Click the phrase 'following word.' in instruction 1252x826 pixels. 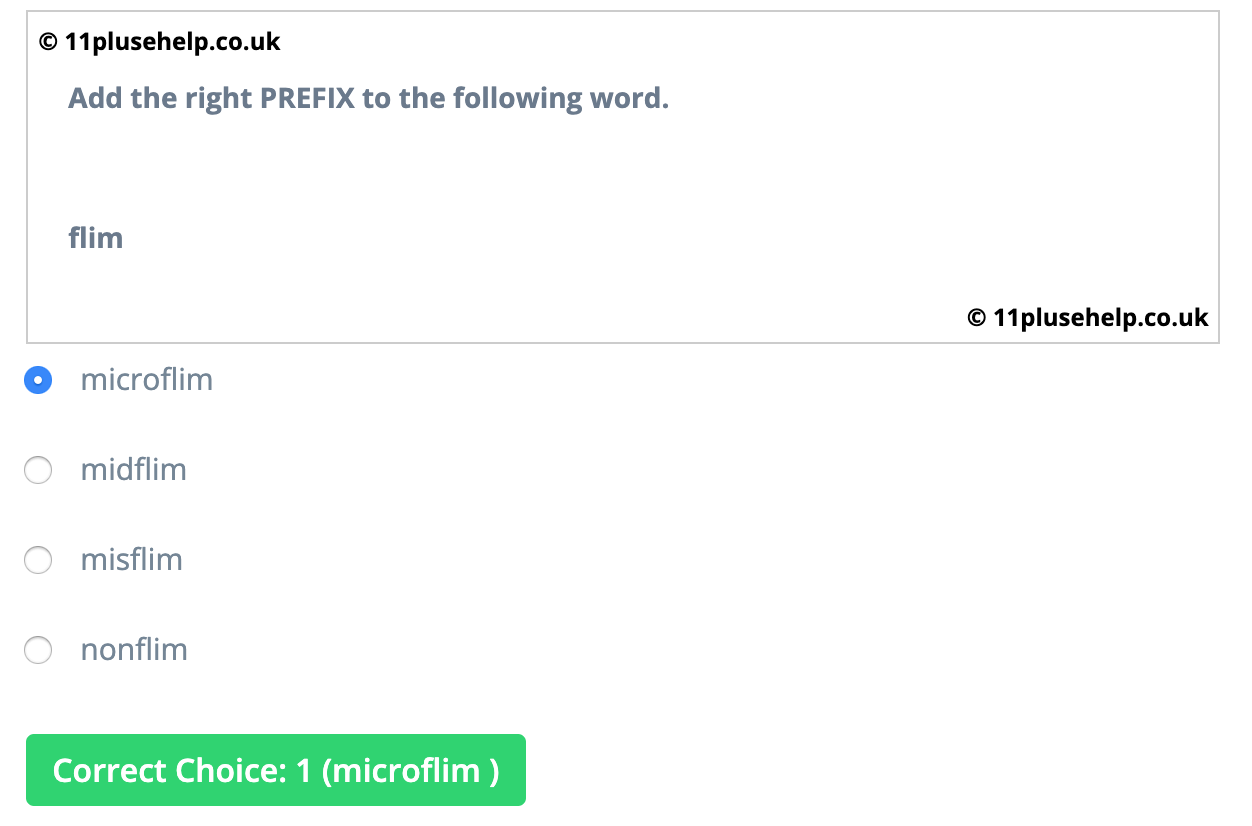(560, 98)
